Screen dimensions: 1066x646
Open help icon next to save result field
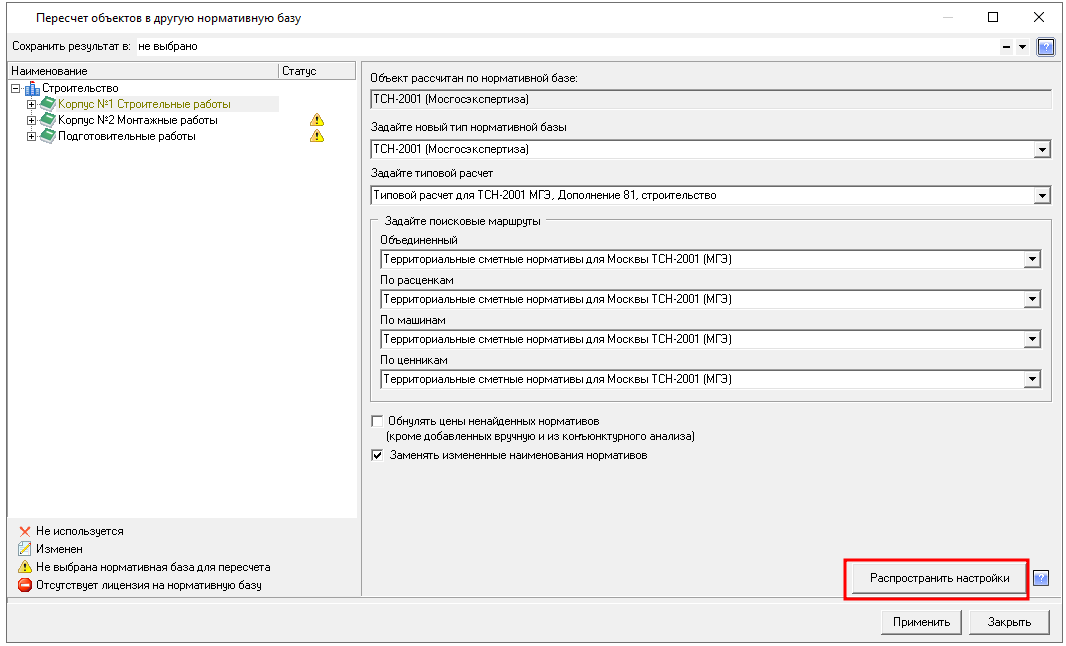(x=1046, y=47)
